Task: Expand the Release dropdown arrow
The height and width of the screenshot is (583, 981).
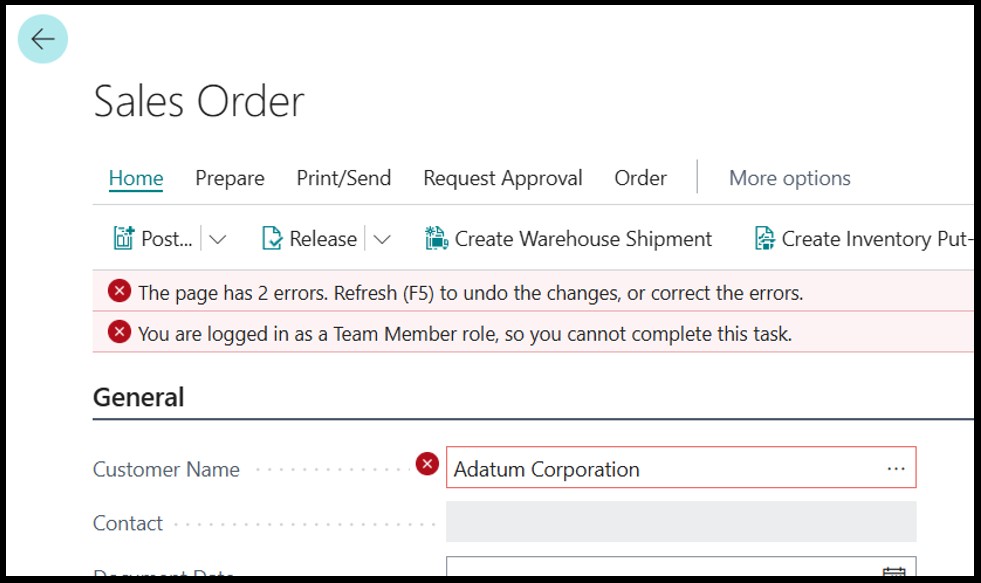Action: [382, 239]
